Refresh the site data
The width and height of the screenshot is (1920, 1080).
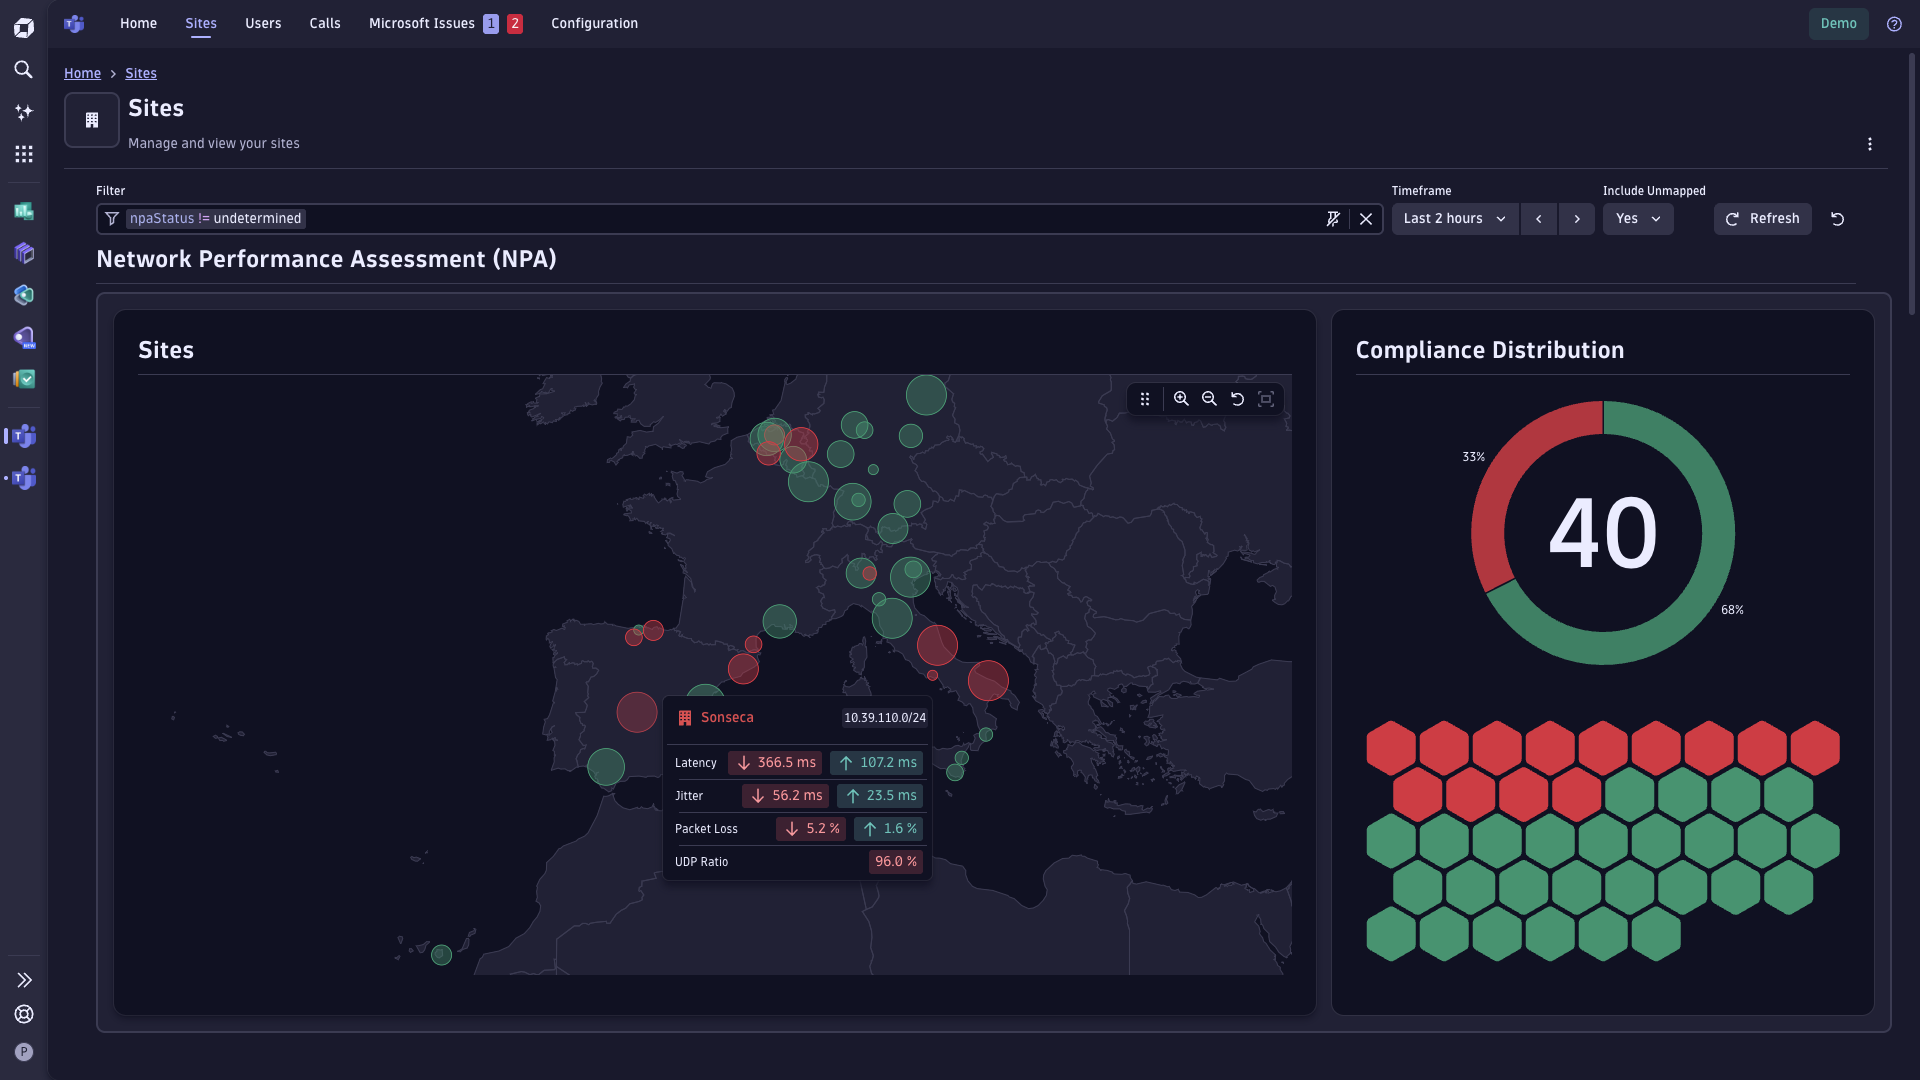pyautogui.click(x=1762, y=218)
